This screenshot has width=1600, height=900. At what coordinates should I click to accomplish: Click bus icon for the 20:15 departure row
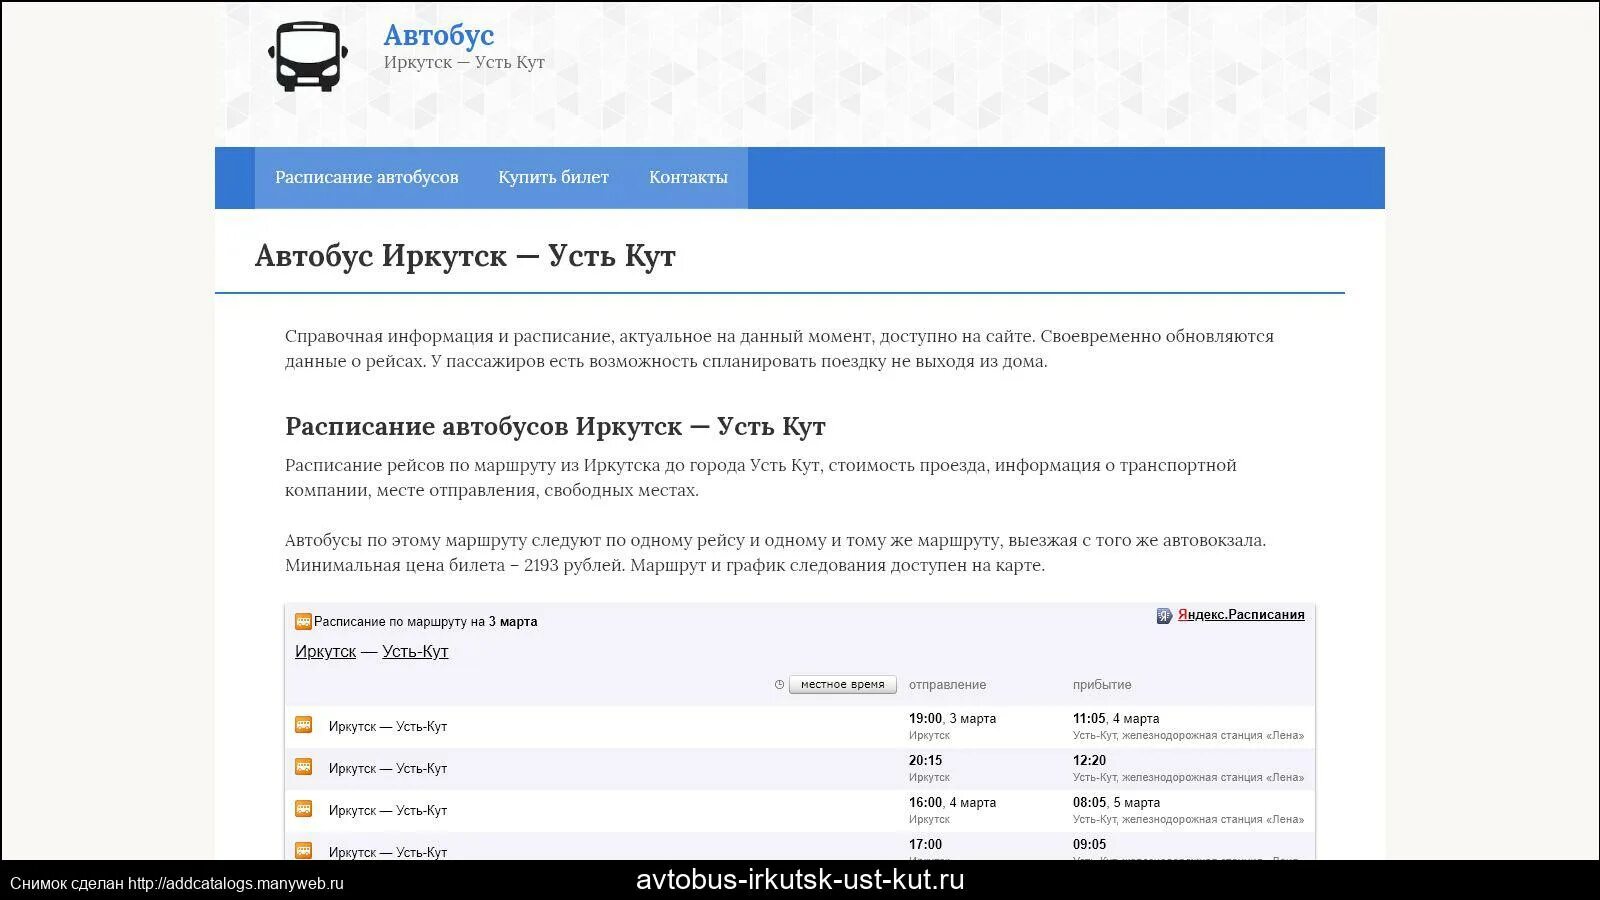click(x=304, y=766)
